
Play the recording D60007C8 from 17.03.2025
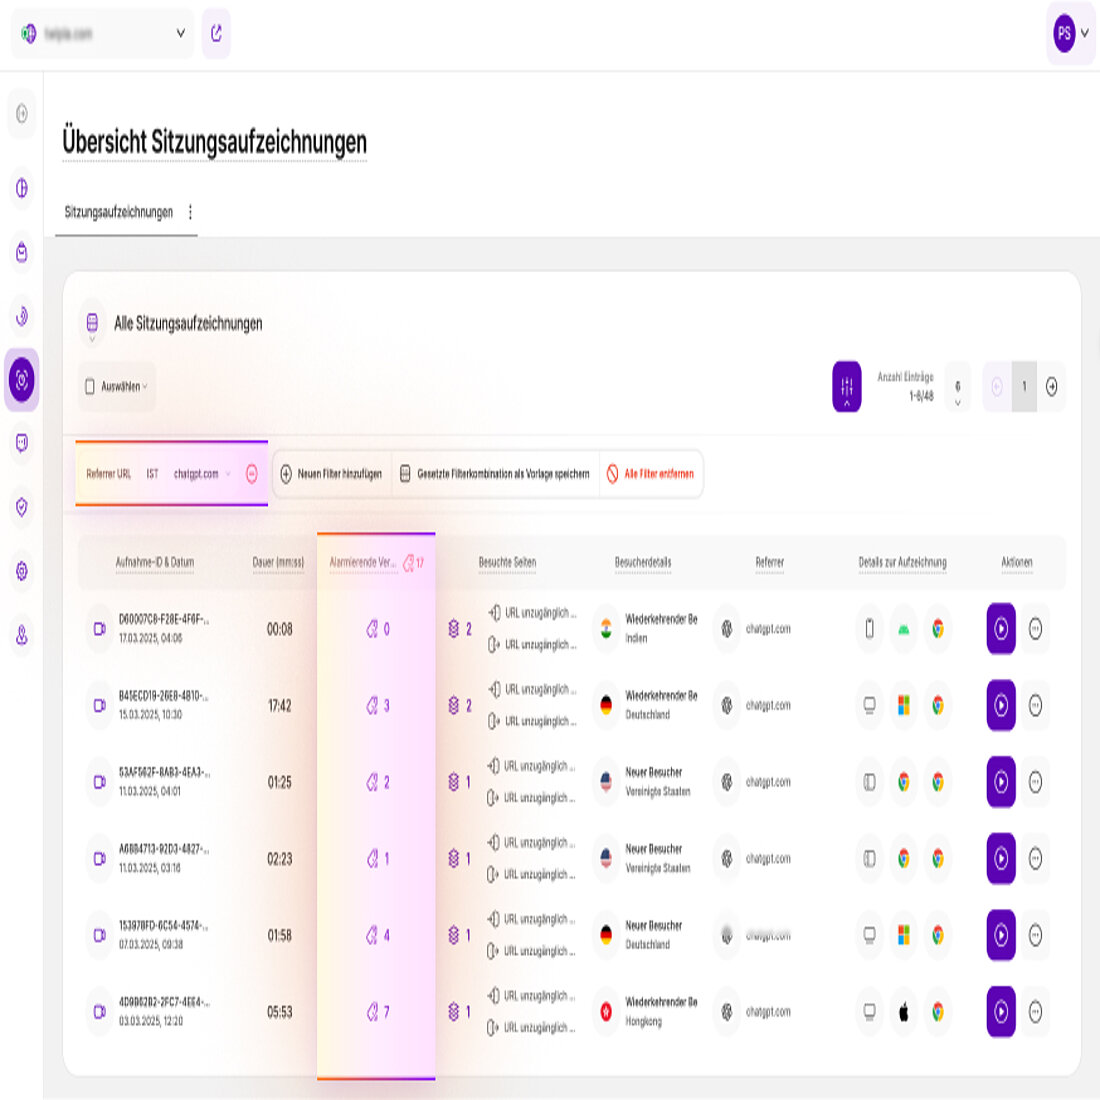click(1000, 629)
